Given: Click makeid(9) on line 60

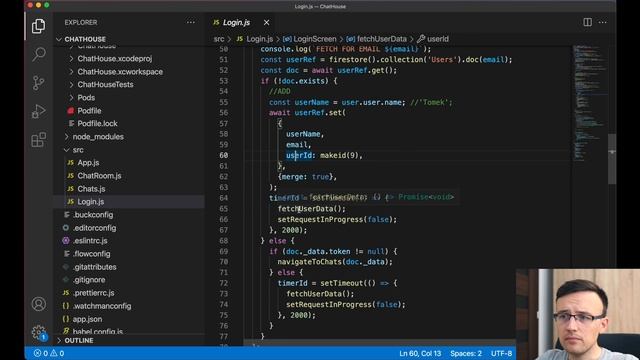Looking at the screenshot, I should pyautogui.click(x=339, y=155).
